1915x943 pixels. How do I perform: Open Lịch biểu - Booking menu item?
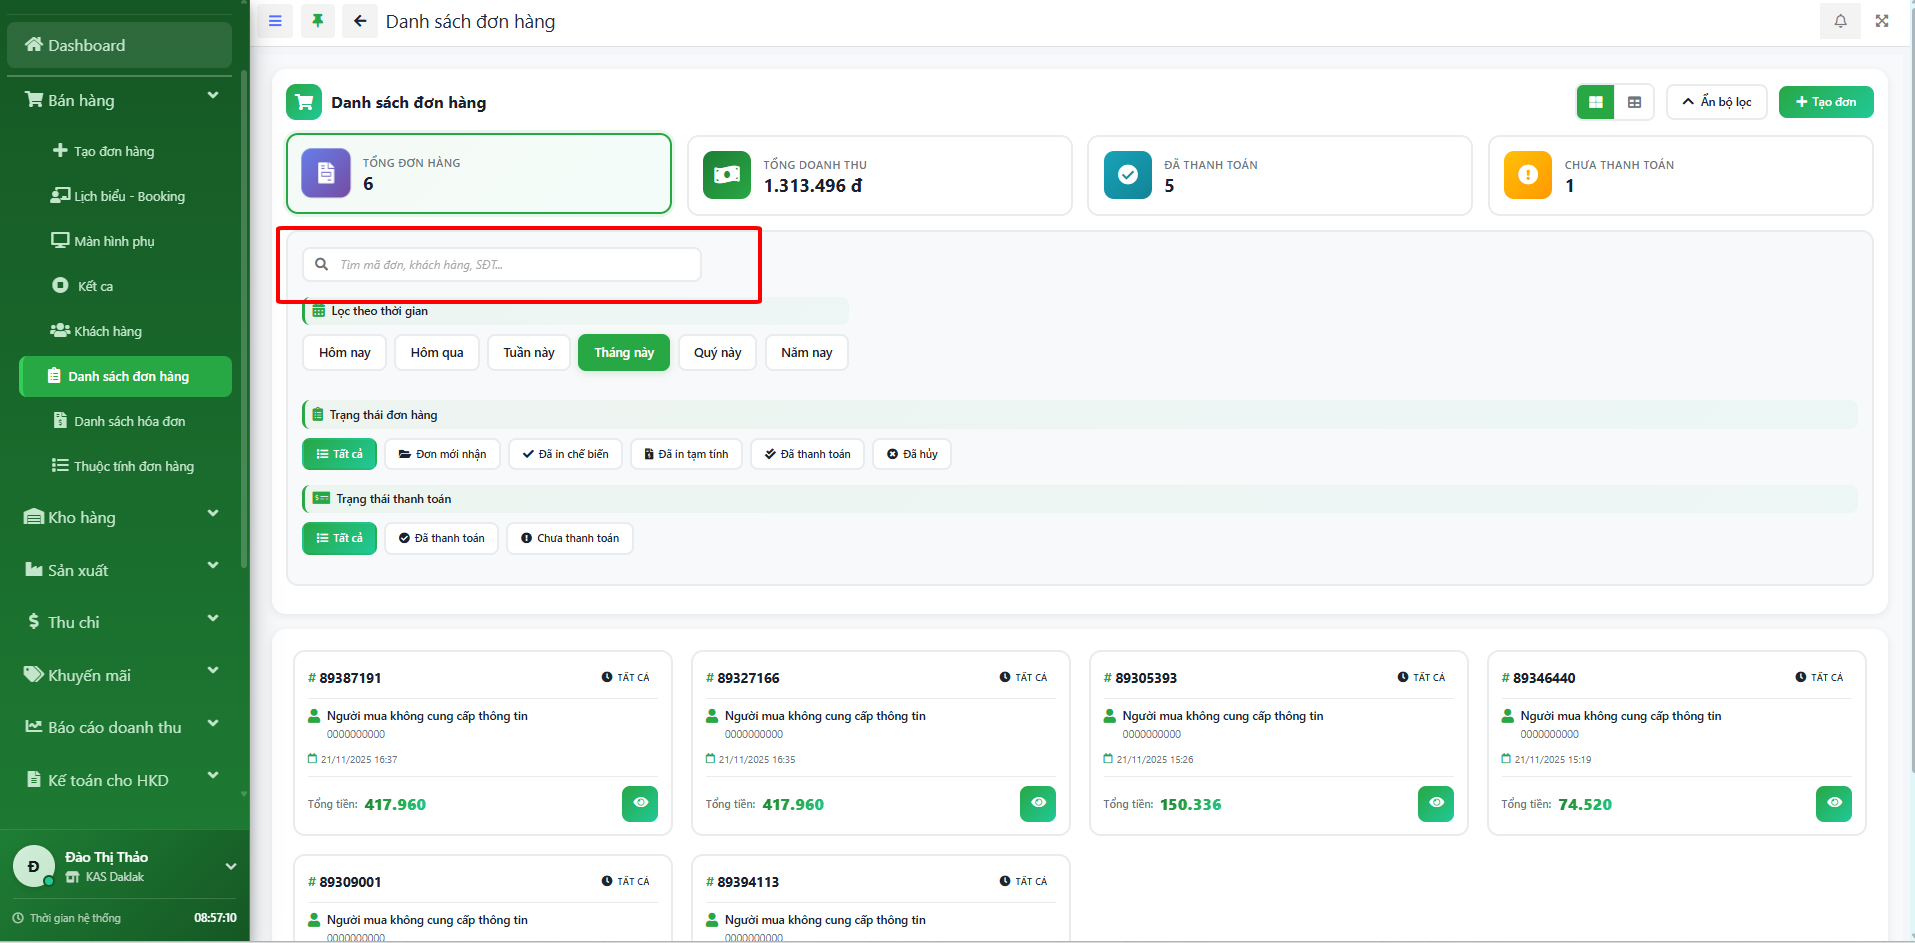[x=129, y=196]
